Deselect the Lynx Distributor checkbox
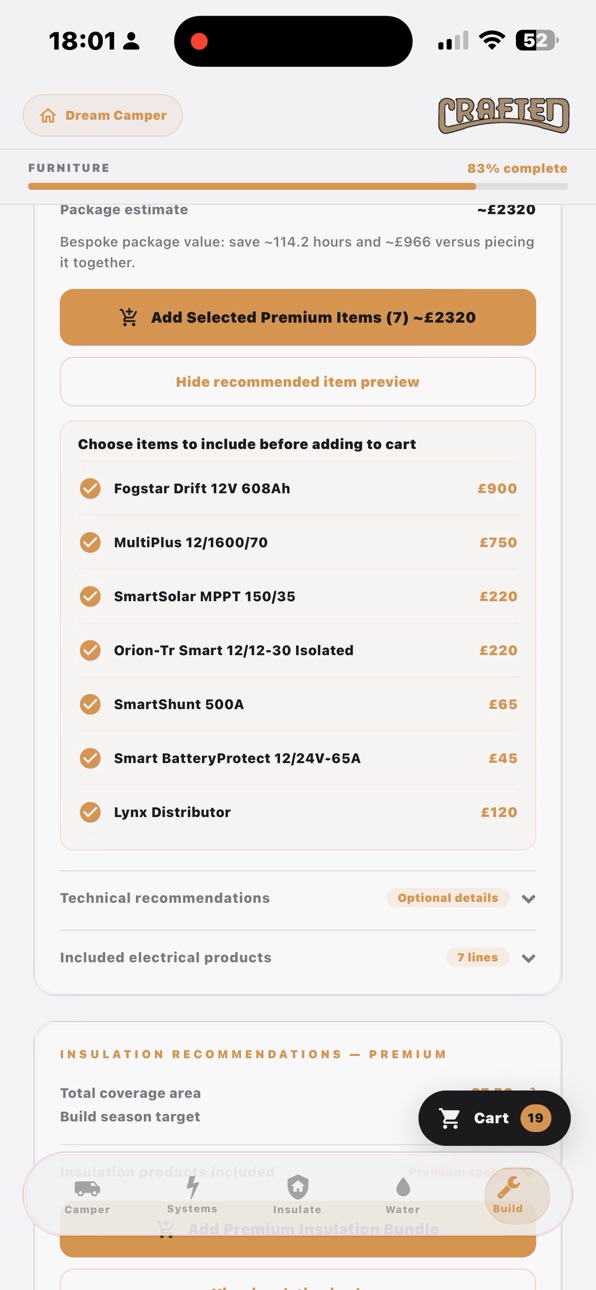The image size is (596, 1290). (x=90, y=813)
